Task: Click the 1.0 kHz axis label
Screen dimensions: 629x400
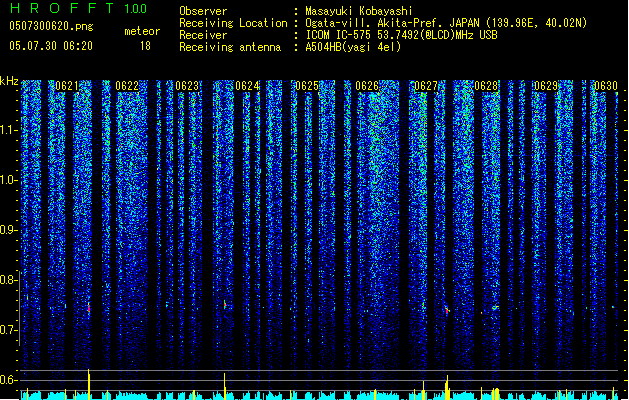Action: [x=8, y=180]
